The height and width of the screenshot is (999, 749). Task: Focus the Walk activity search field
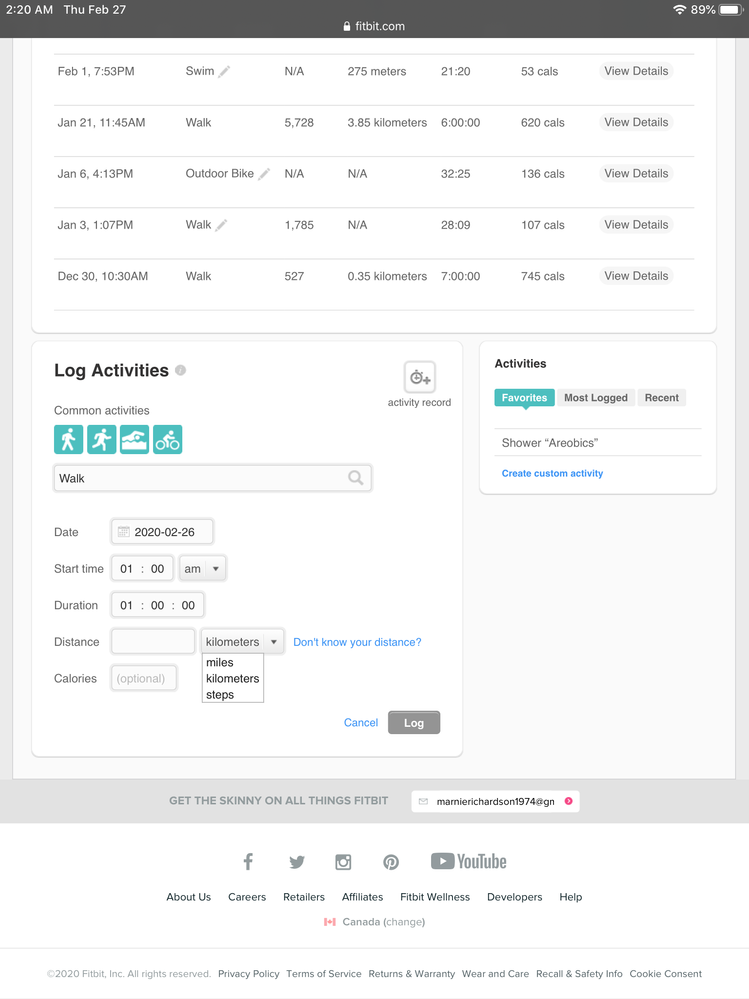[213, 478]
